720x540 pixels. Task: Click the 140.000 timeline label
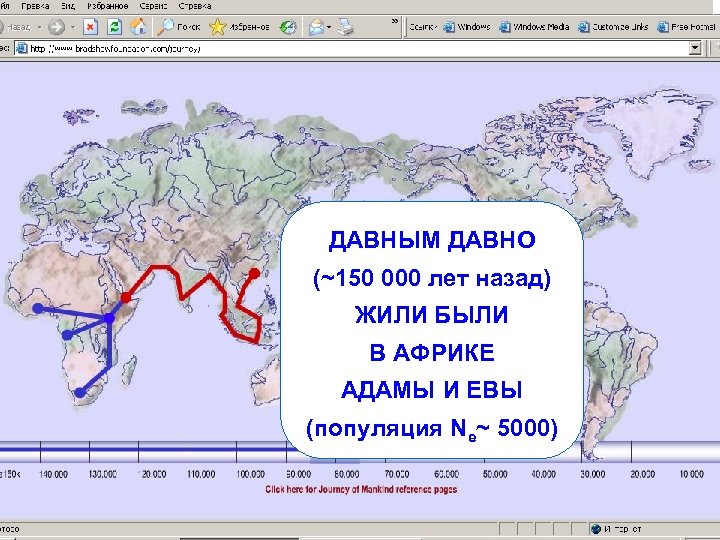[53, 474]
